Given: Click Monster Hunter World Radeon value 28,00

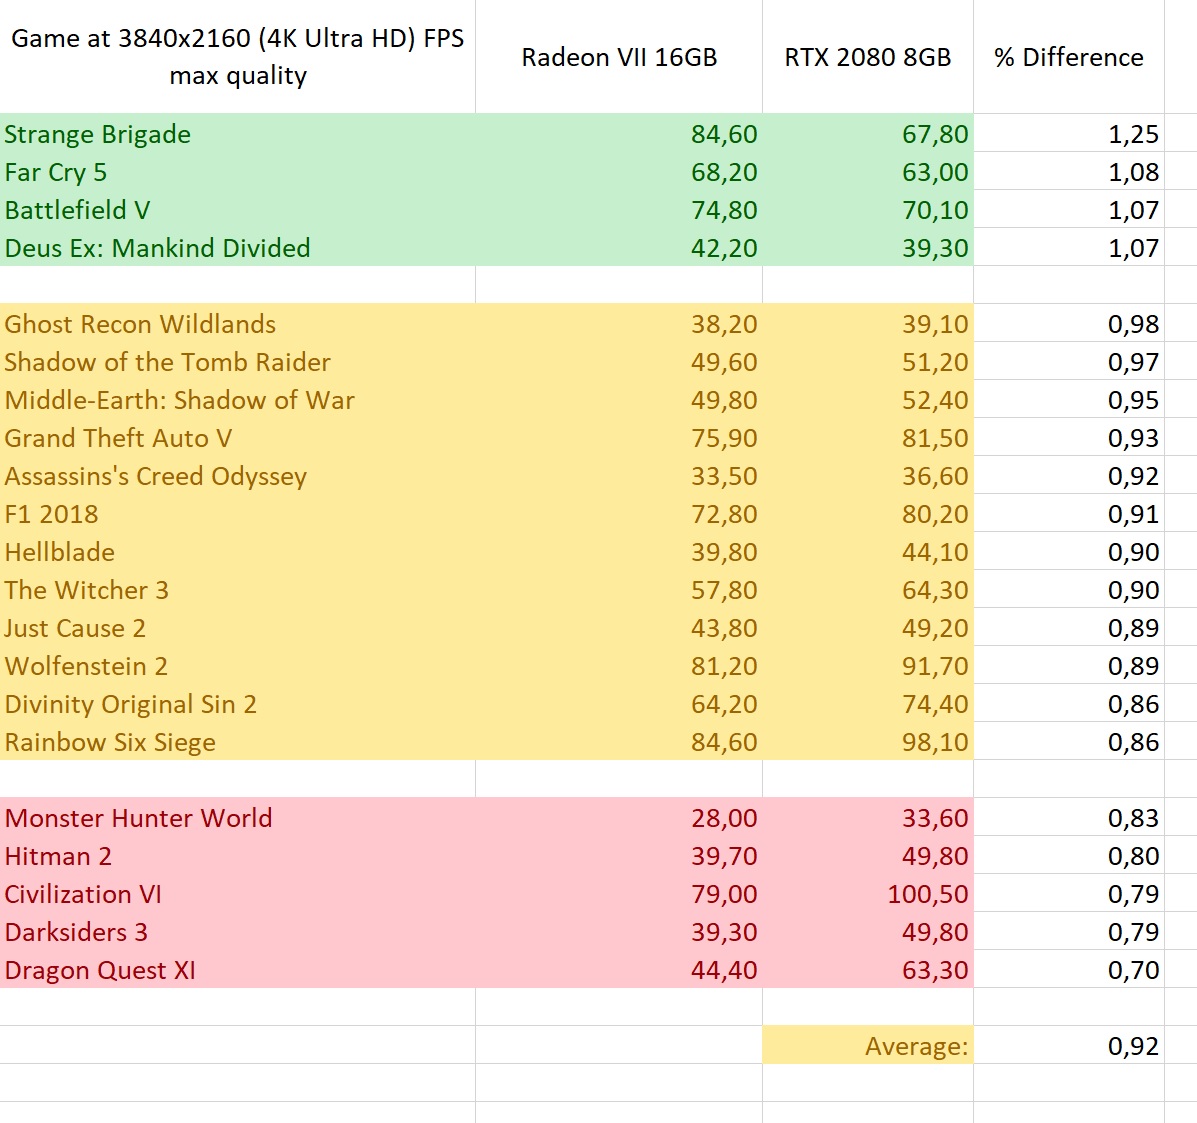Looking at the screenshot, I should pyautogui.click(x=619, y=818).
